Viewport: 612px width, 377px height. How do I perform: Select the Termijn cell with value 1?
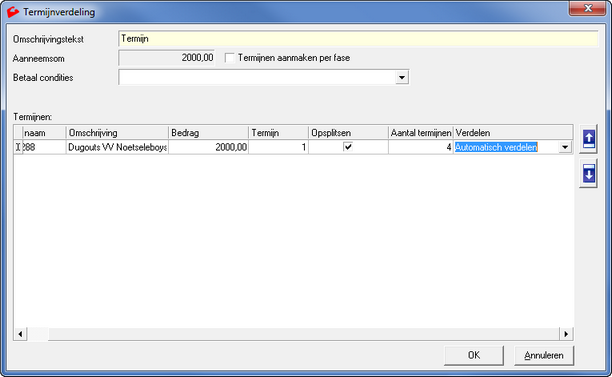click(x=278, y=147)
